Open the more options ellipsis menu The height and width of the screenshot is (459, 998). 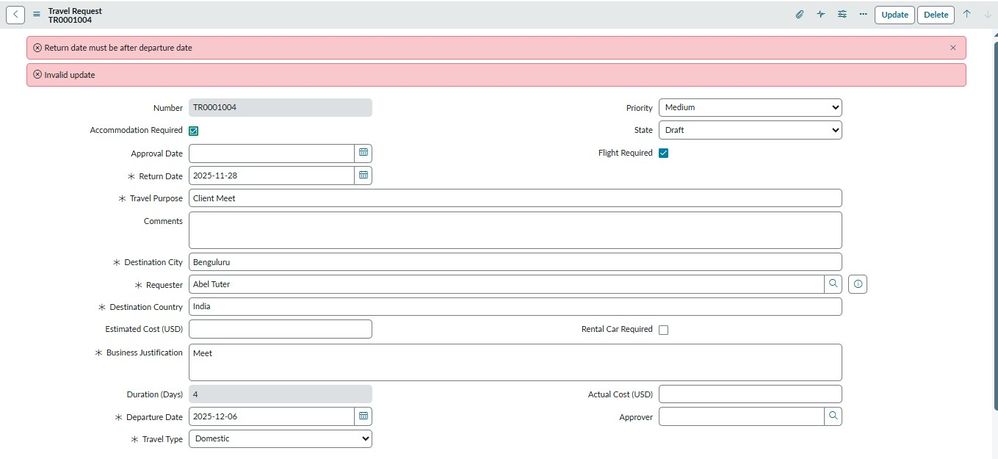[863, 14]
